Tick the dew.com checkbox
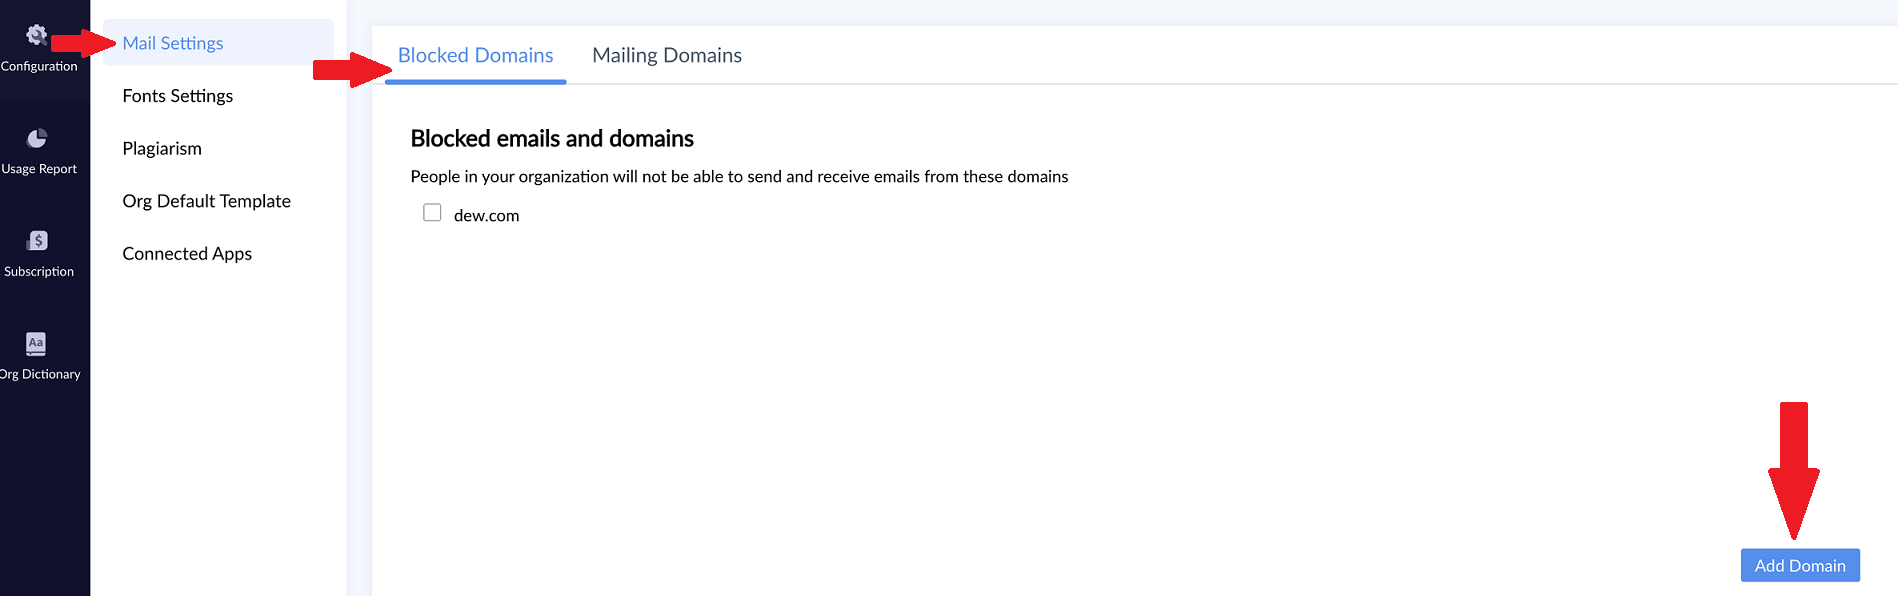 click(432, 212)
